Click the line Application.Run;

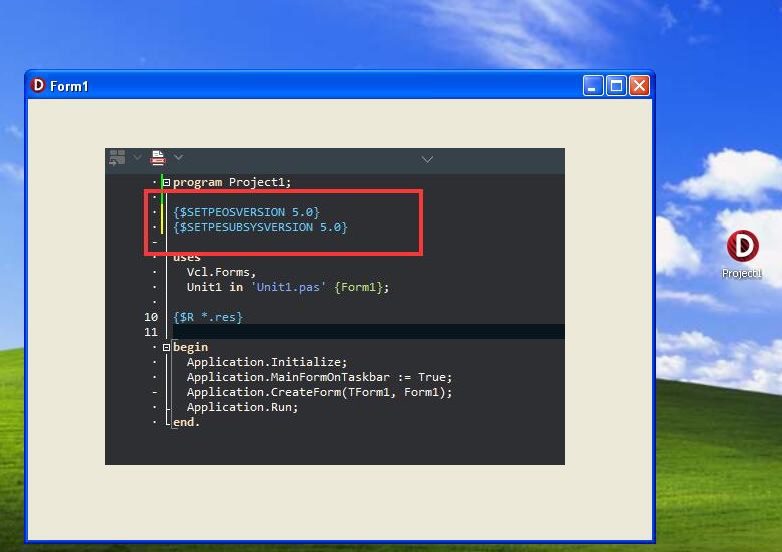(242, 407)
